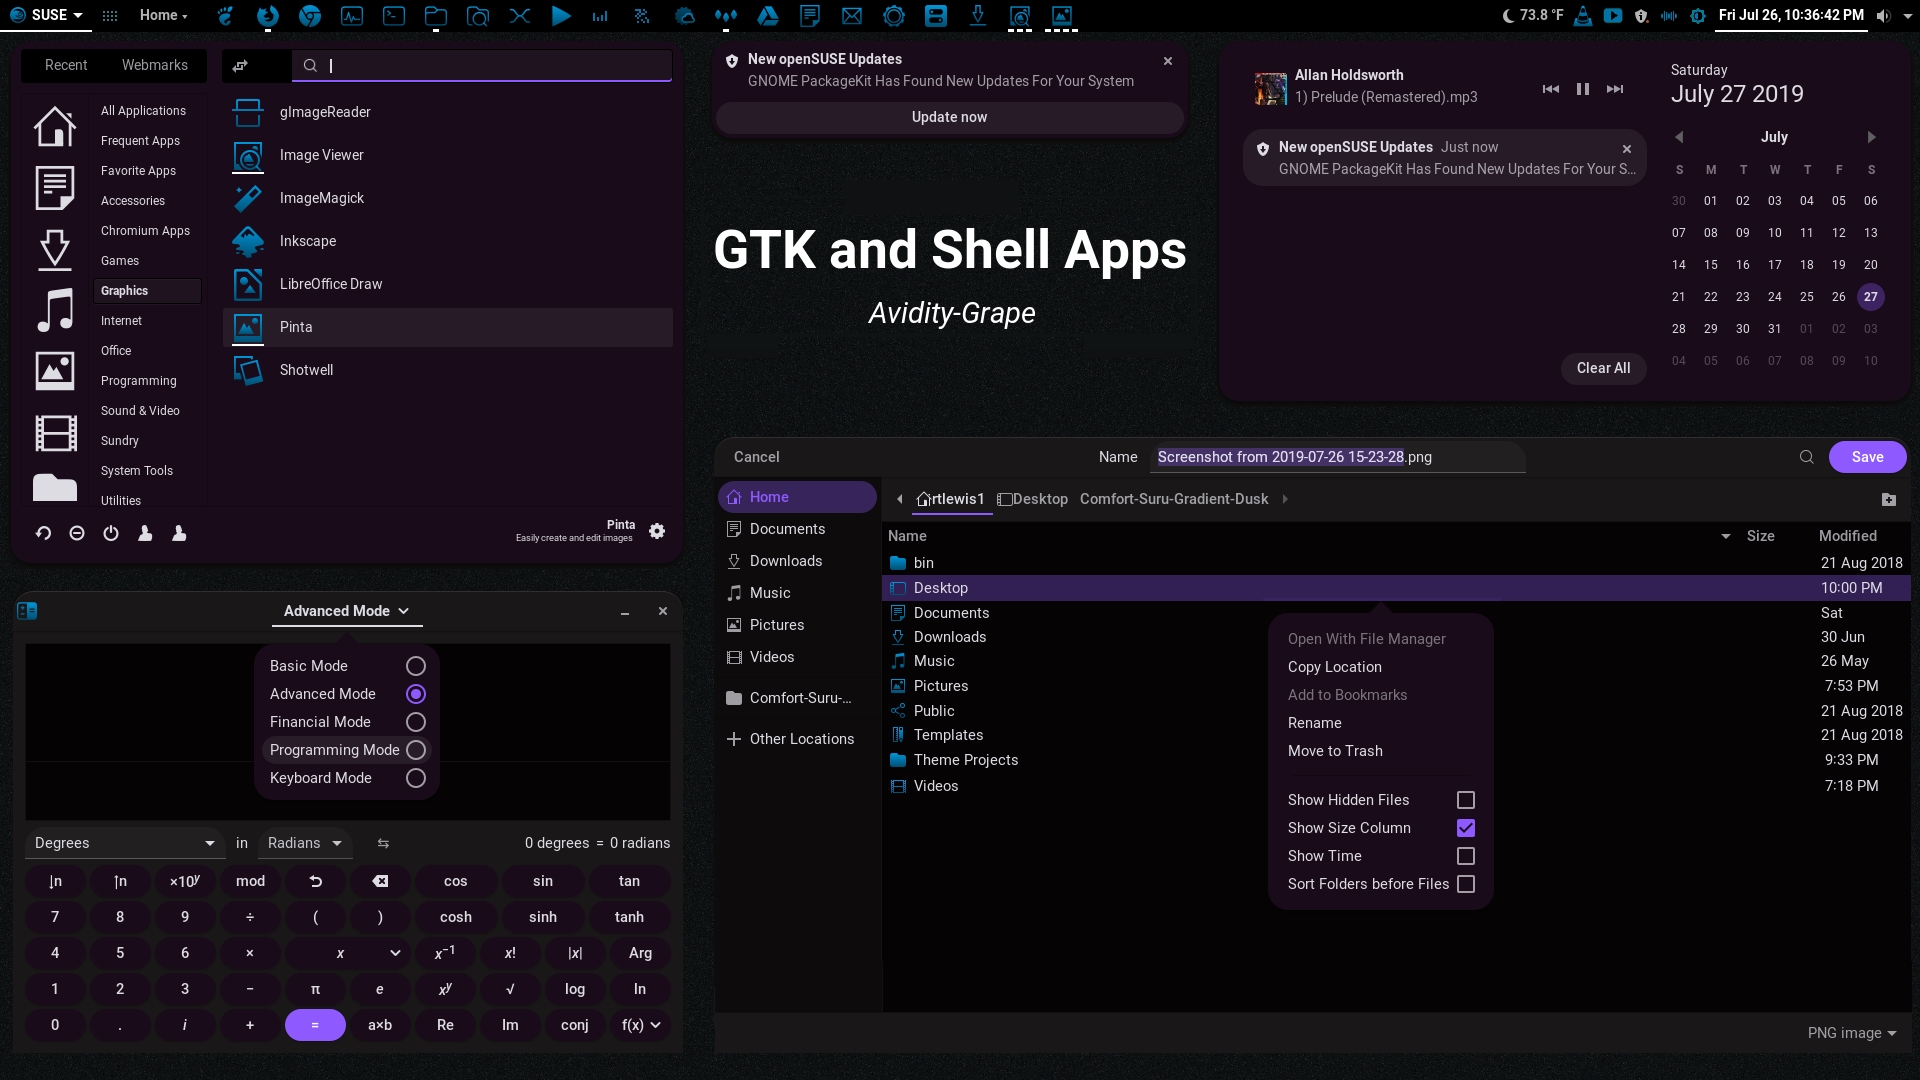Click the power icon in app menu
The width and height of the screenshot is (1920, 1080).
coord(111,533)
